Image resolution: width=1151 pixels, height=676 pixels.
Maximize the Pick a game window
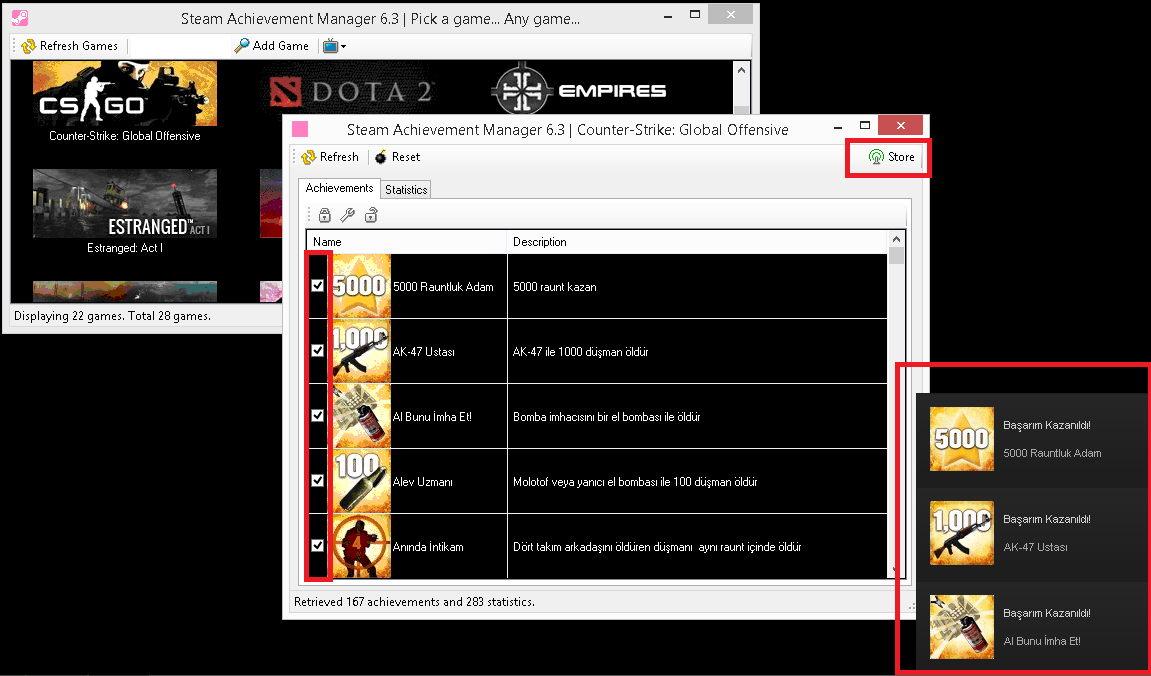coord(695,14)
